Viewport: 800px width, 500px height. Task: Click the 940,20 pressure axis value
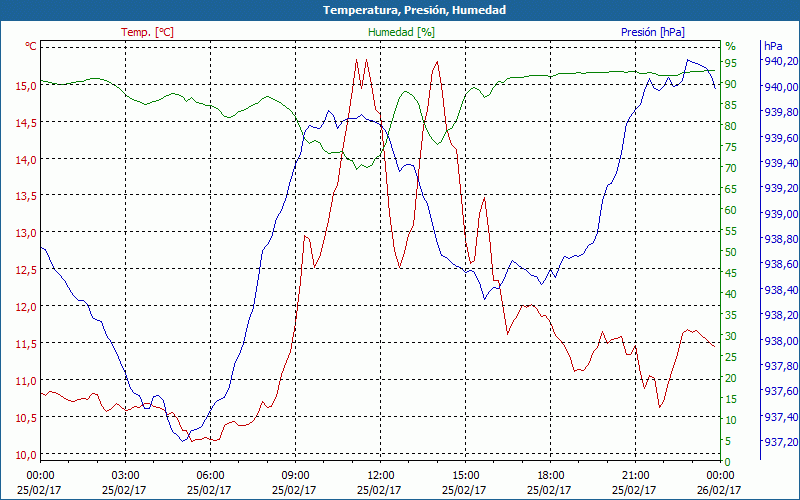pyautogui.click(x=779, y=61)
